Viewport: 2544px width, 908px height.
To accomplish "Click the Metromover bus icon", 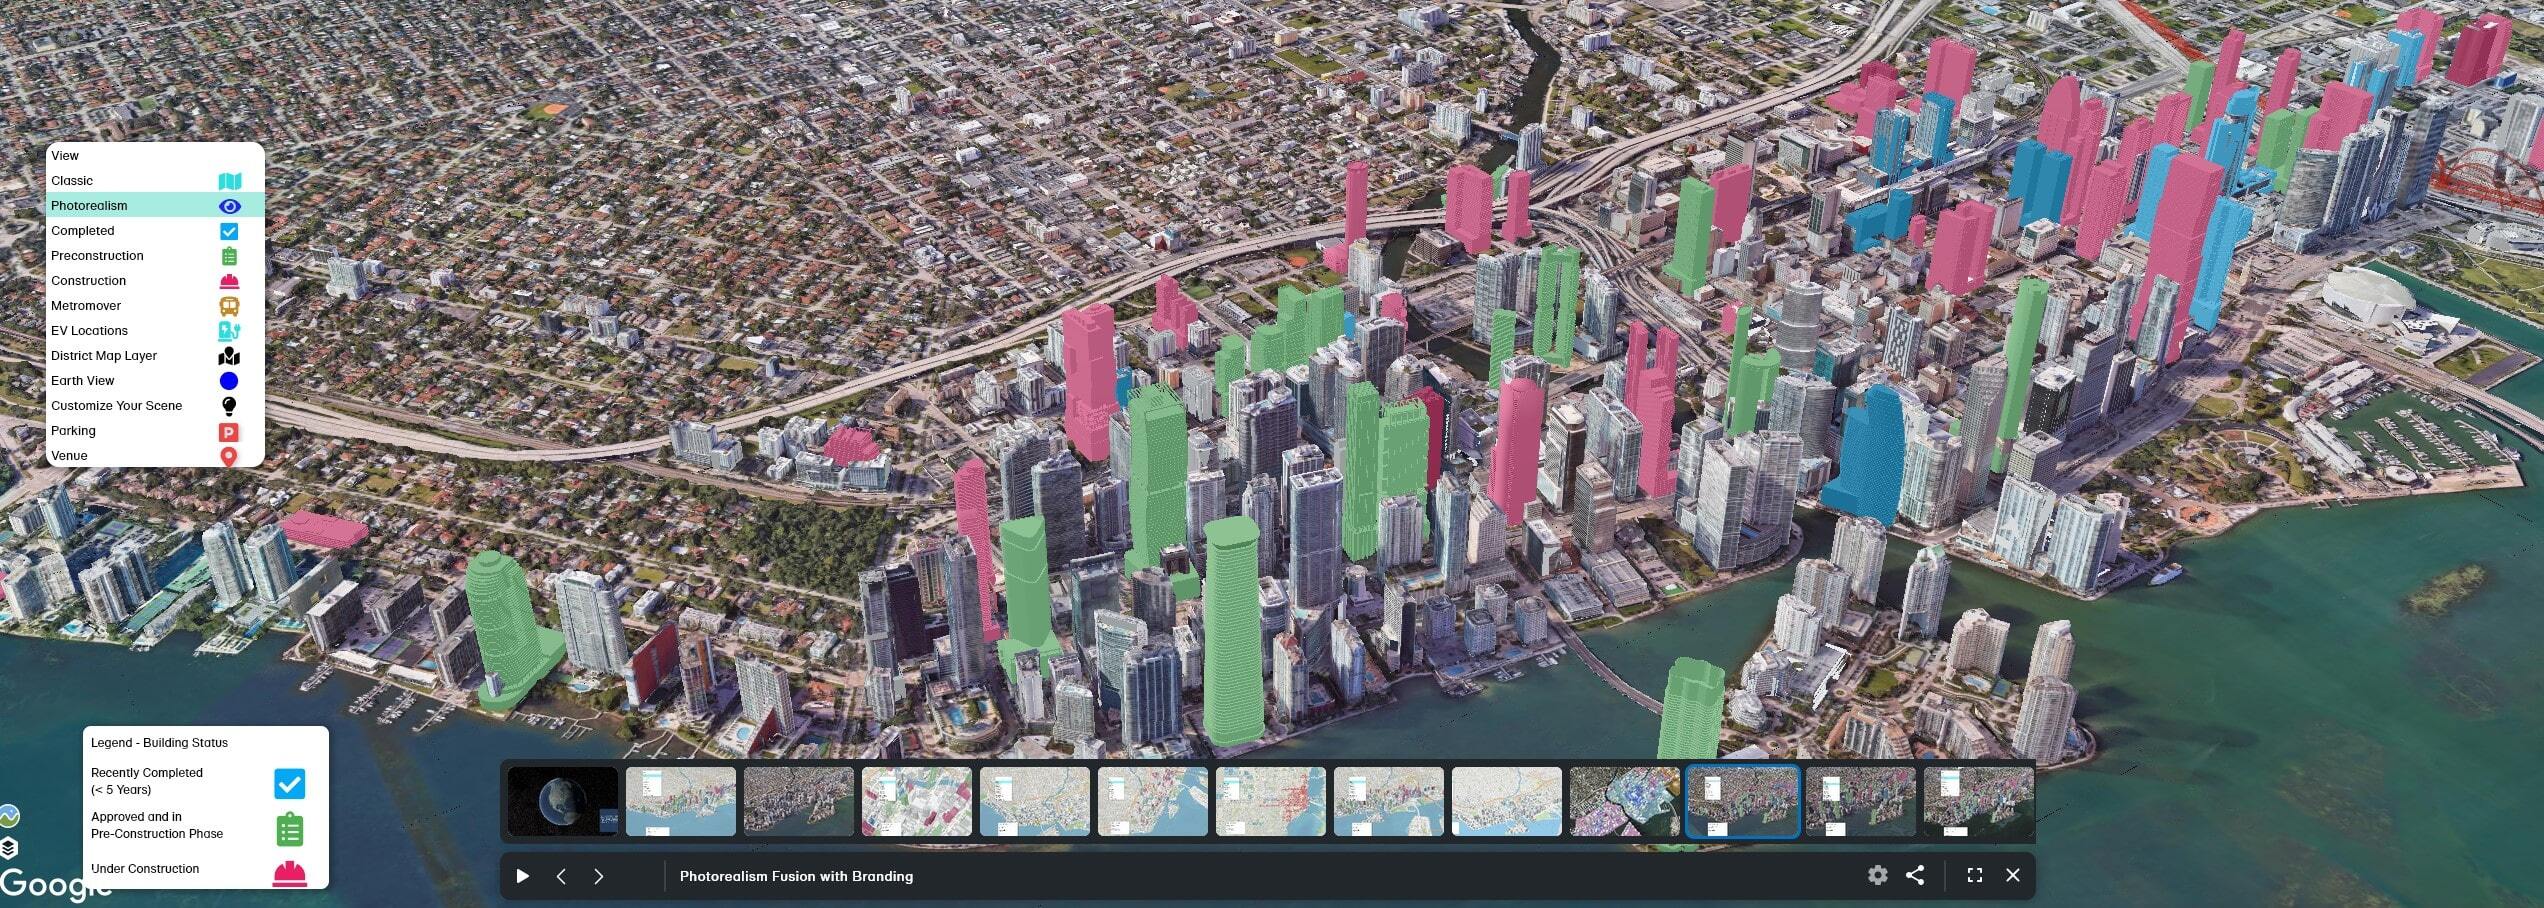I will 229,306.
